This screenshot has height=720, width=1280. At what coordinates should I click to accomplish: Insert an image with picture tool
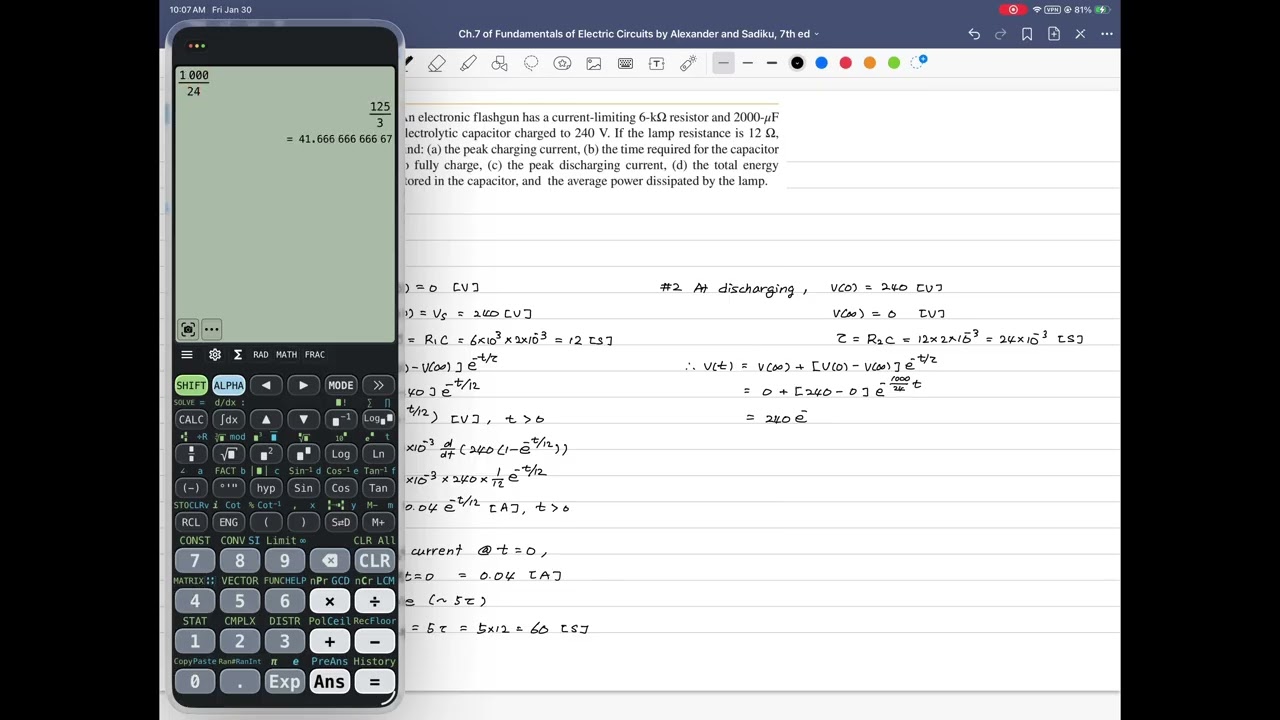coord(594,63)
